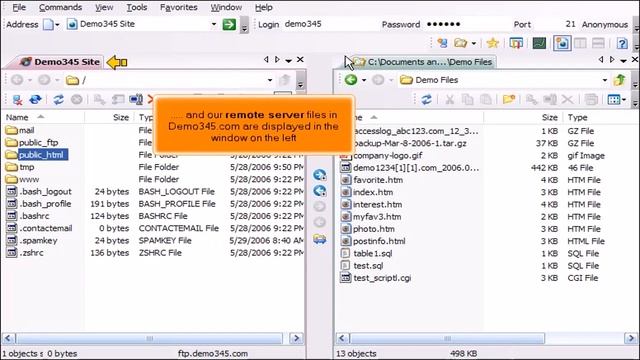Screen dimensions: 640x360
Task: Click the remote pane horizontal scrollbar thumb
Action: point(149,338)
